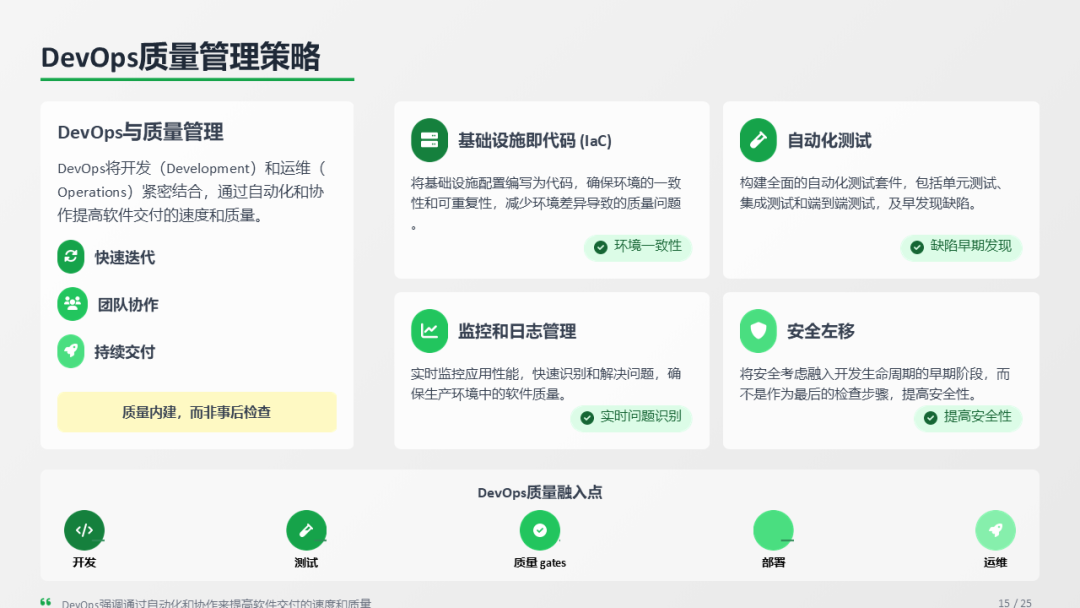Click the DevOps质量管理策略 slide title

pyautogui.click(x=181, y=57)
